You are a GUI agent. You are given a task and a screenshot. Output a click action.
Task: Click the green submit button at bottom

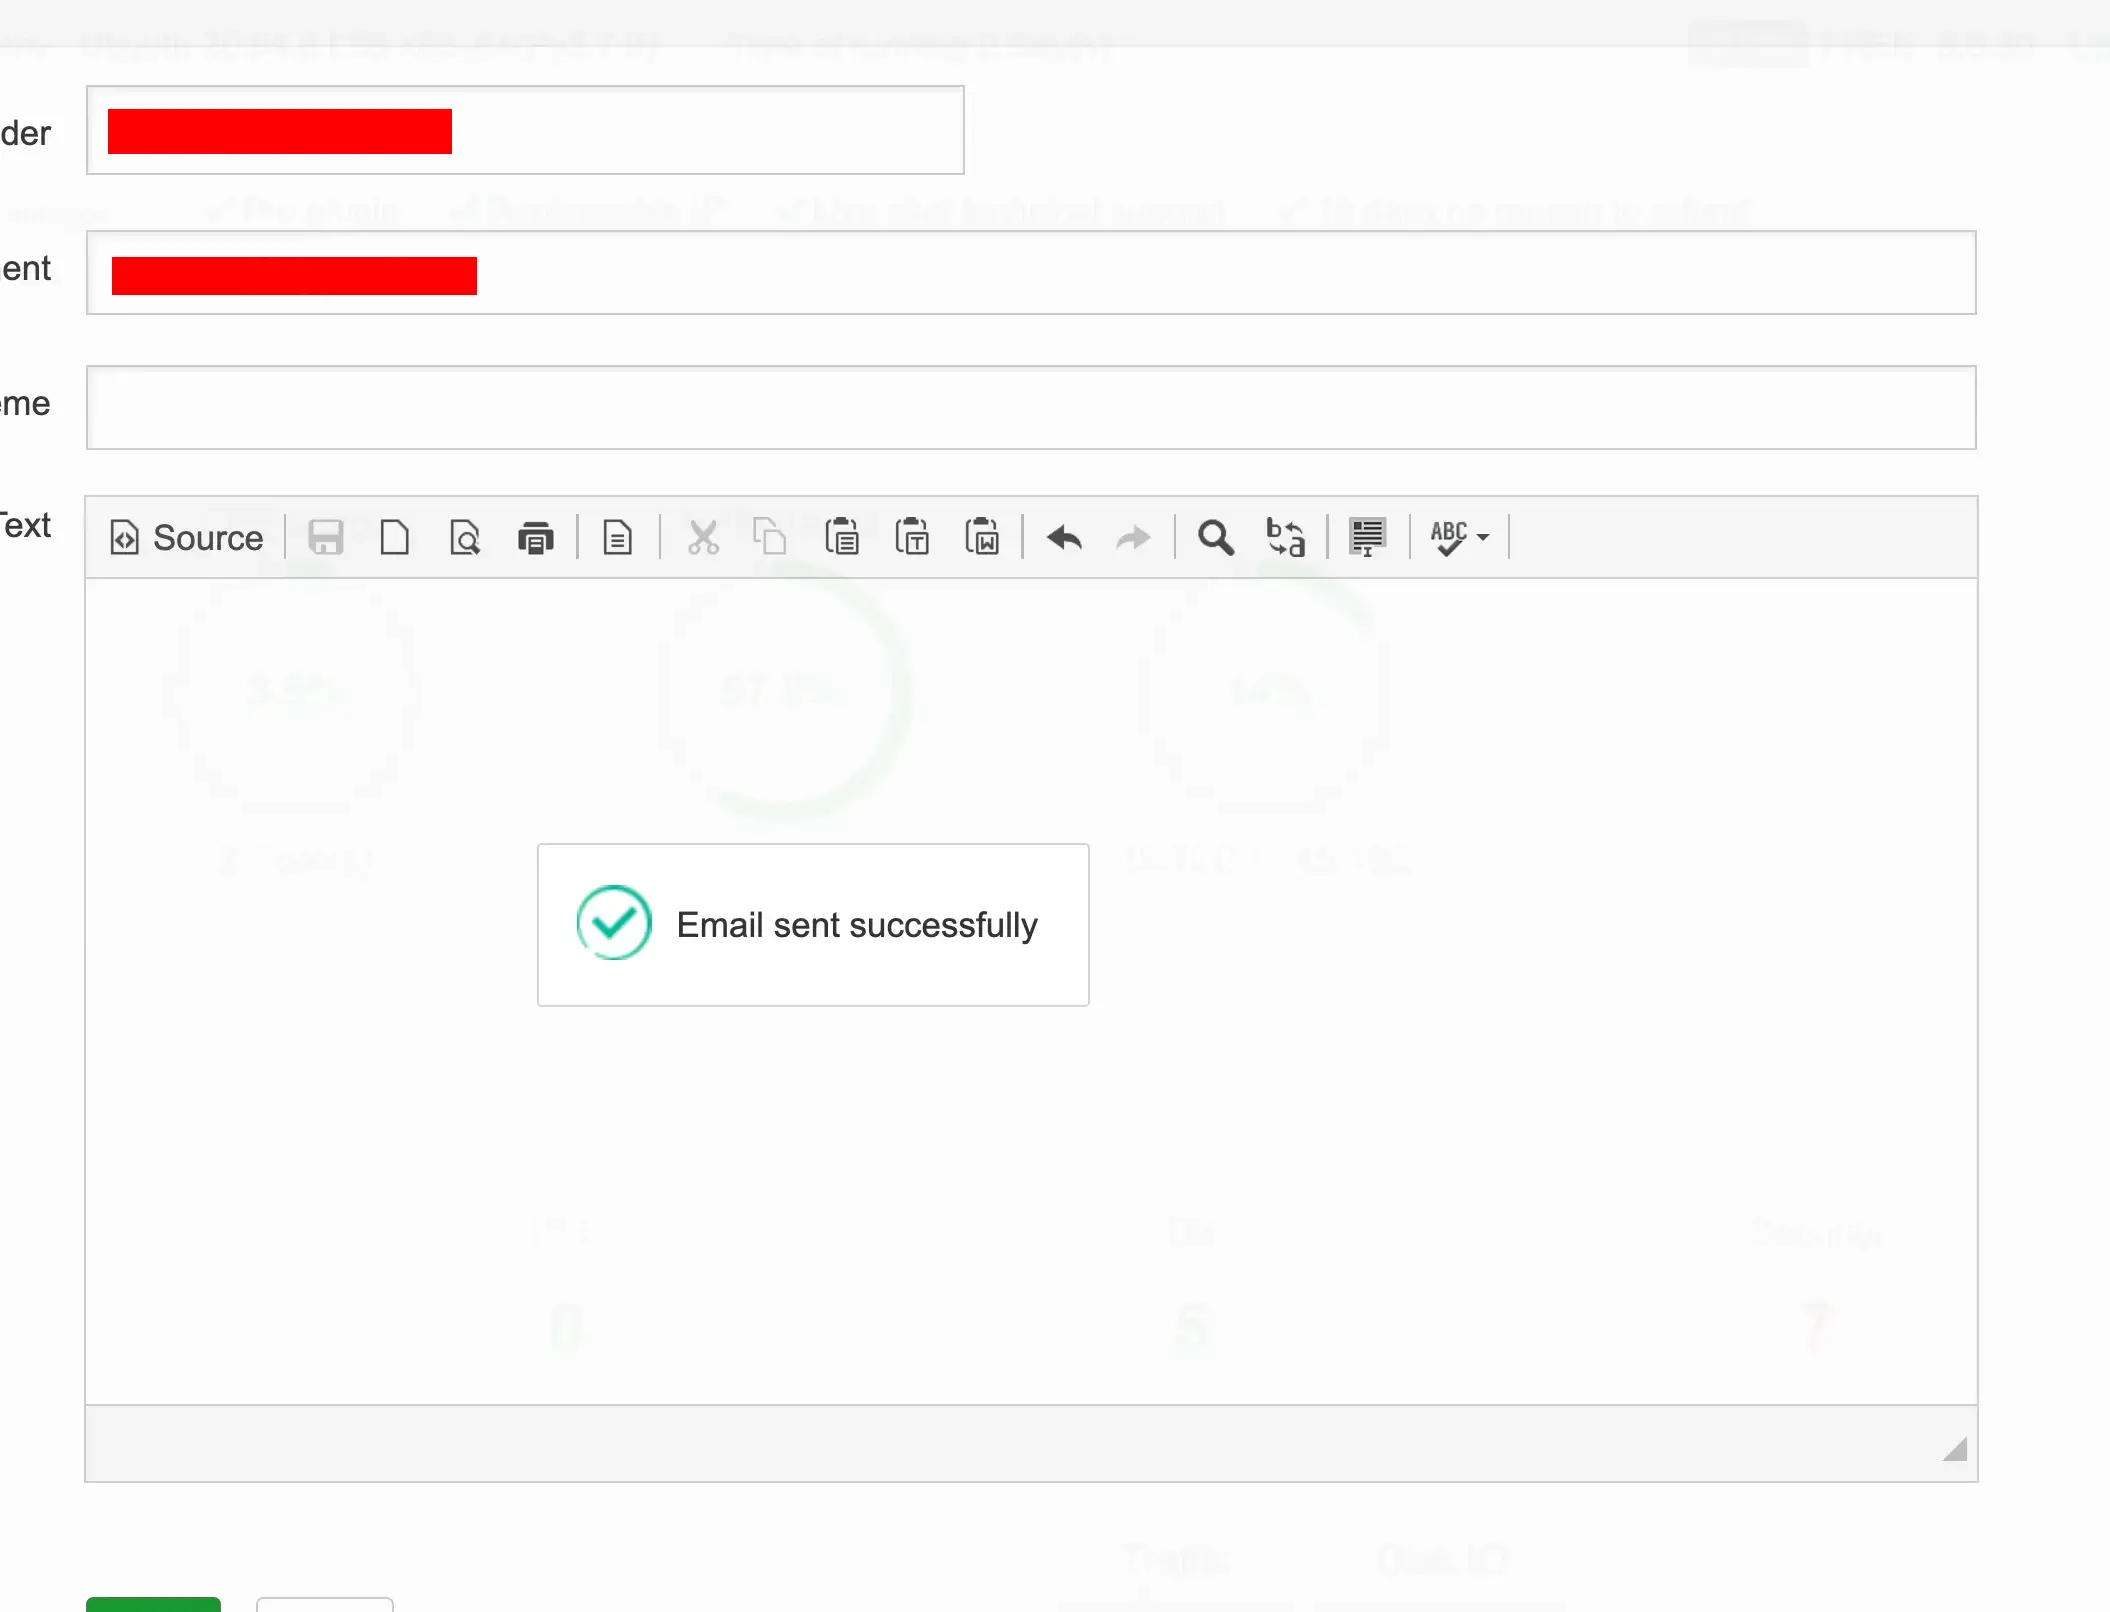click(153, 1604)
